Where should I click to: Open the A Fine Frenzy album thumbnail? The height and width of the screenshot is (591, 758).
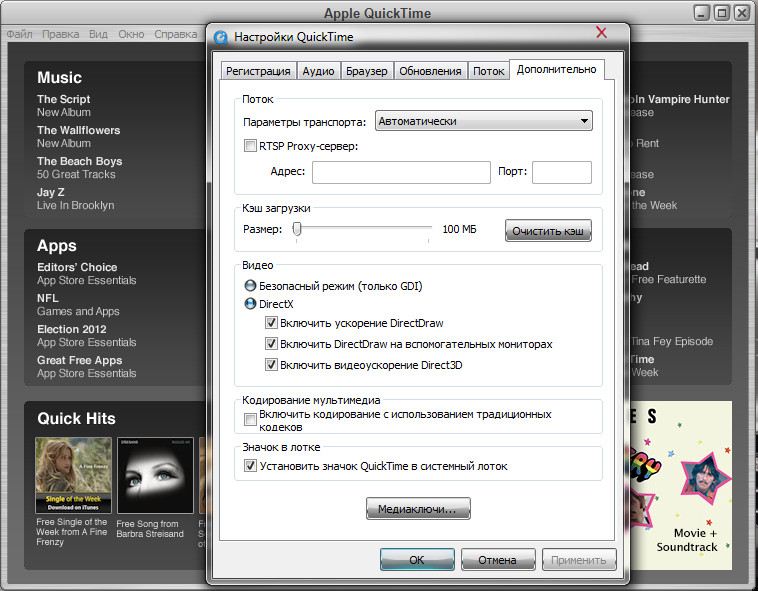73,476
